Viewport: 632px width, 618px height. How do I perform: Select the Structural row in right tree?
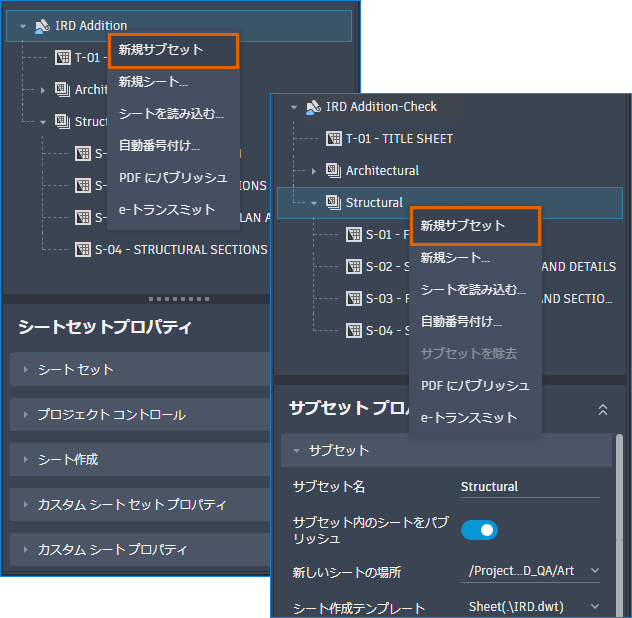(x=450, y=203)
